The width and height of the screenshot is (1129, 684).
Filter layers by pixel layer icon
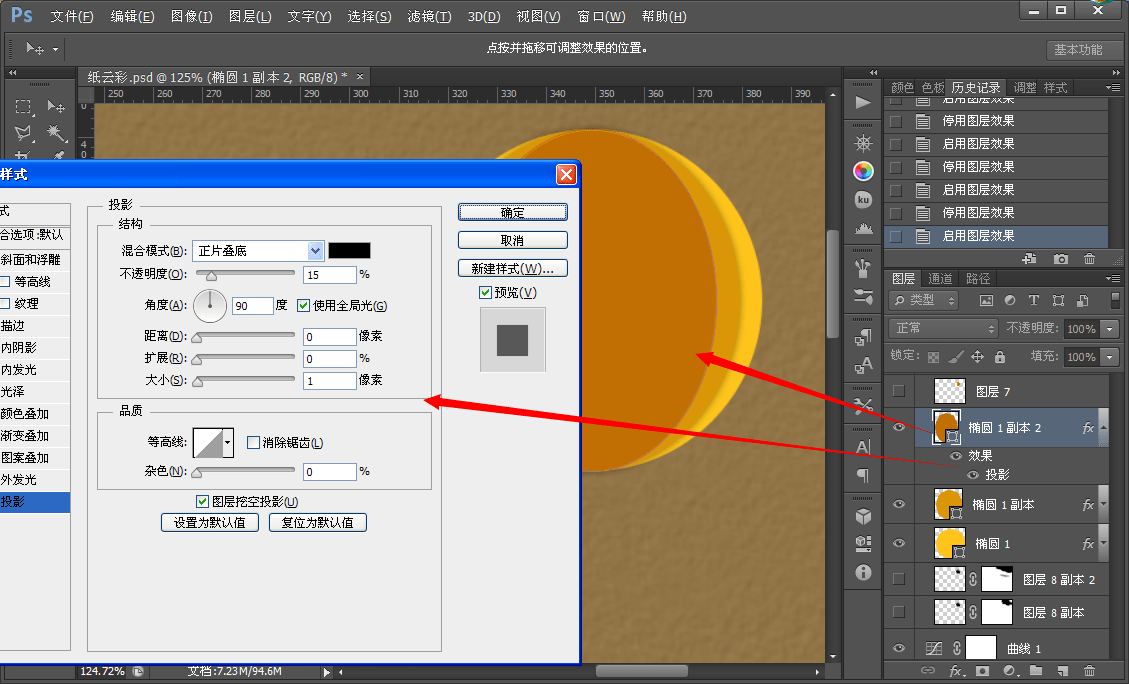(x=986, y=300)
